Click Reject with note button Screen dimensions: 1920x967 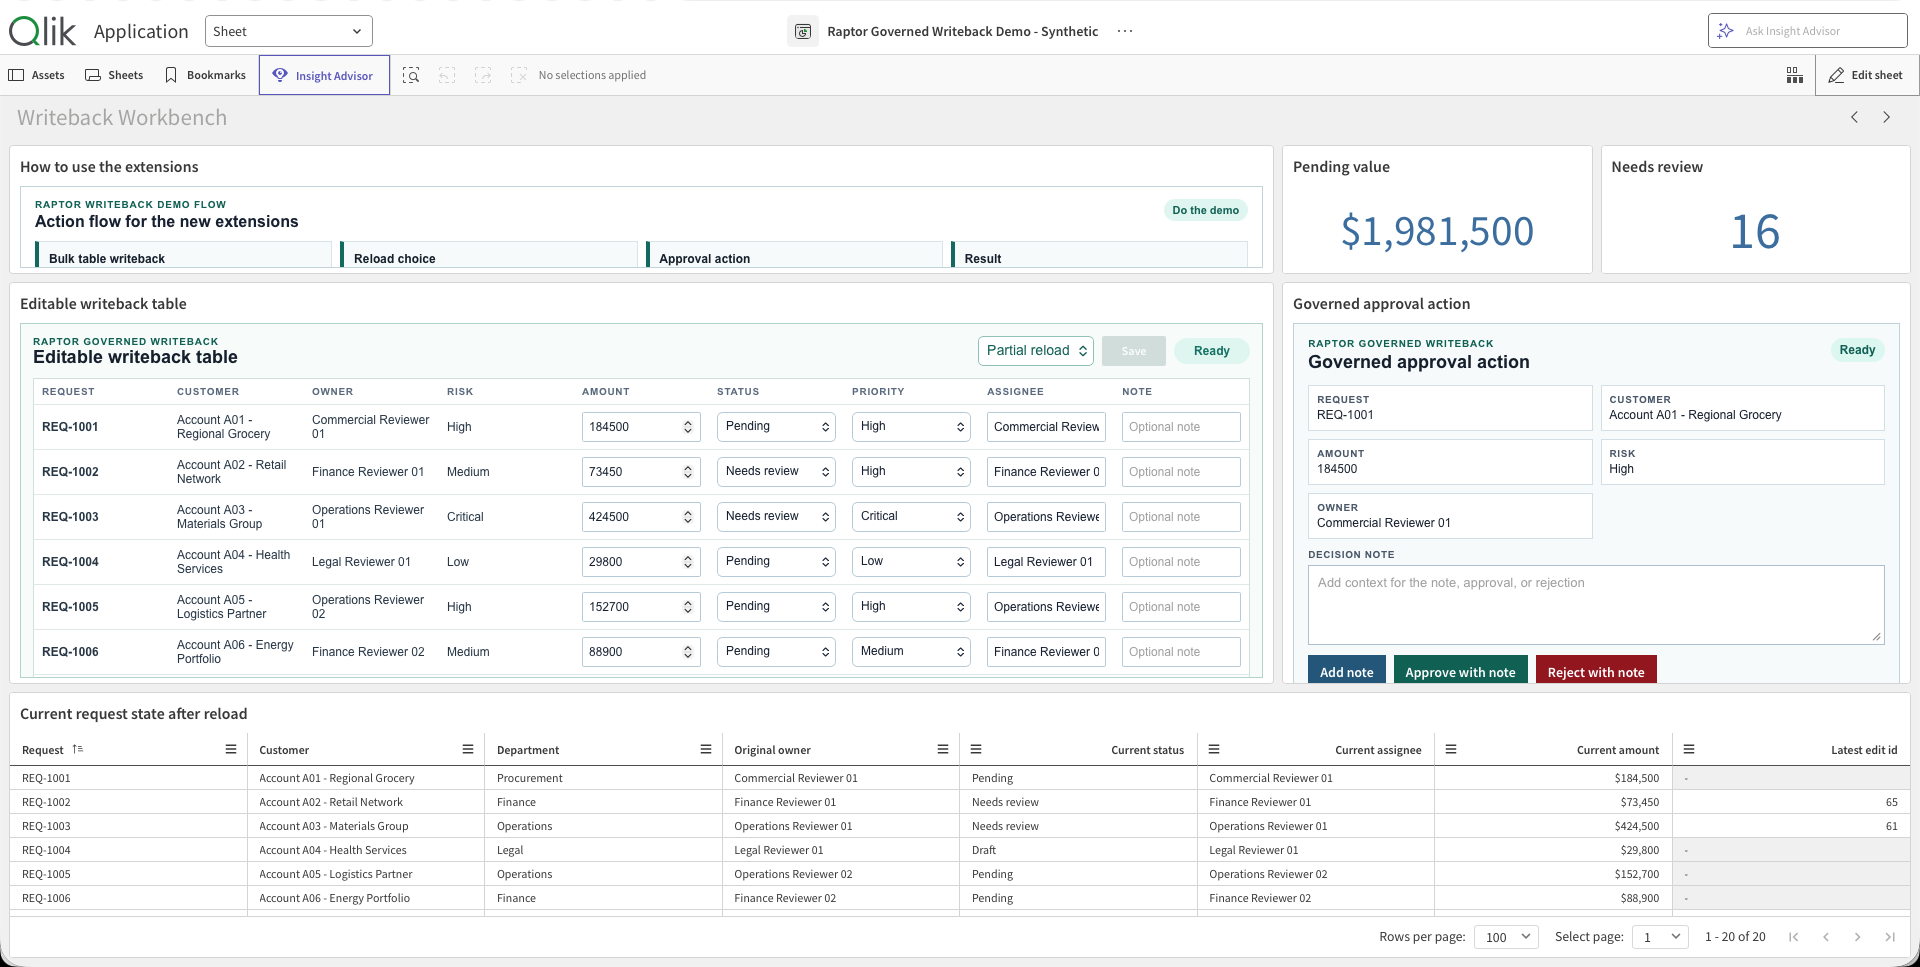coord(1596,671)
